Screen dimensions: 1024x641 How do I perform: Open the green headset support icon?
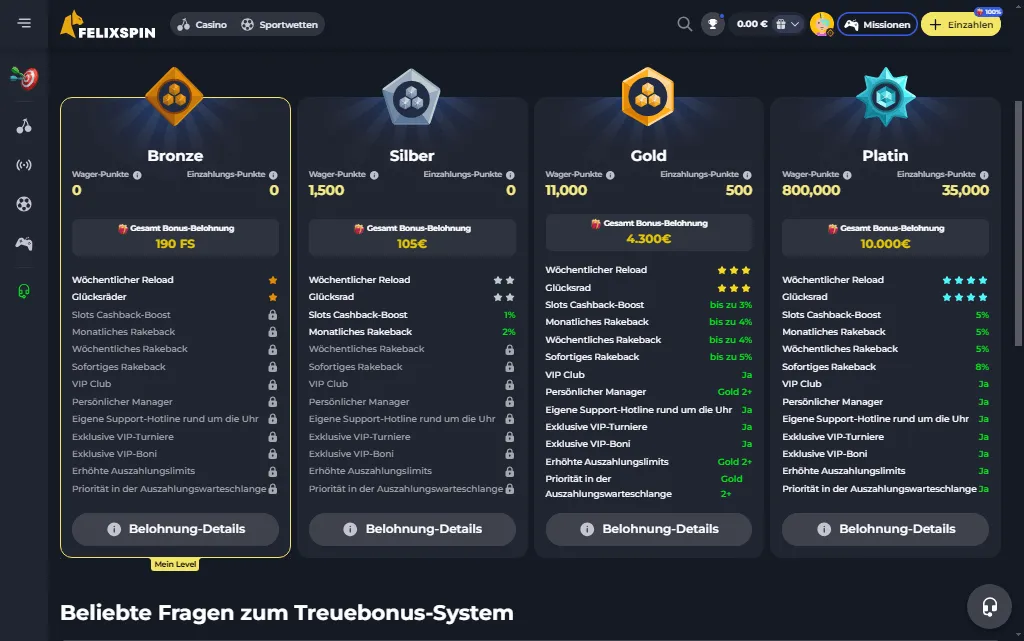pyautogui.click(x=23, y=291)
